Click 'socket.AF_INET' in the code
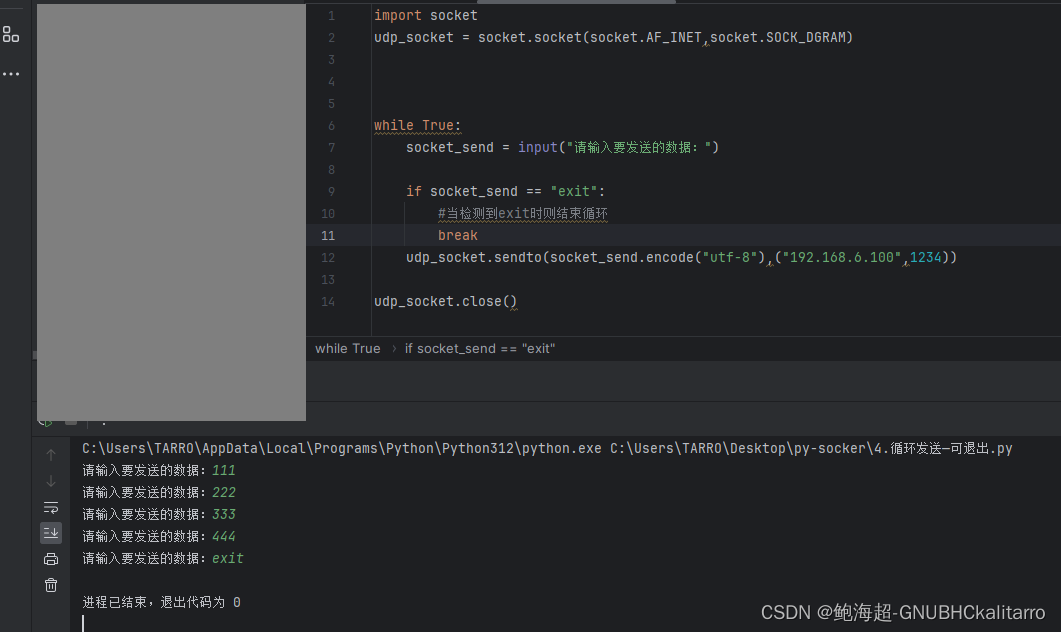The height and width of the screenshot is (632, 1061). [646, 37]
